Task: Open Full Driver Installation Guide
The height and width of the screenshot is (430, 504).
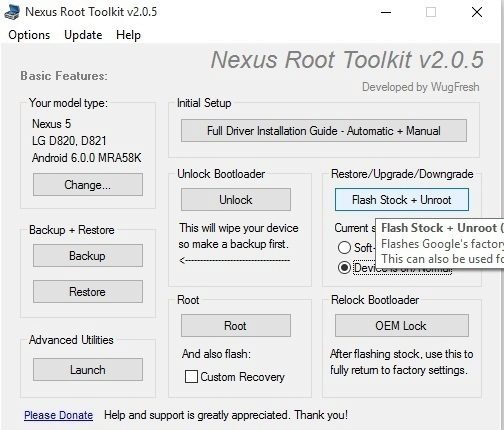Action: [x=324, y=131]
